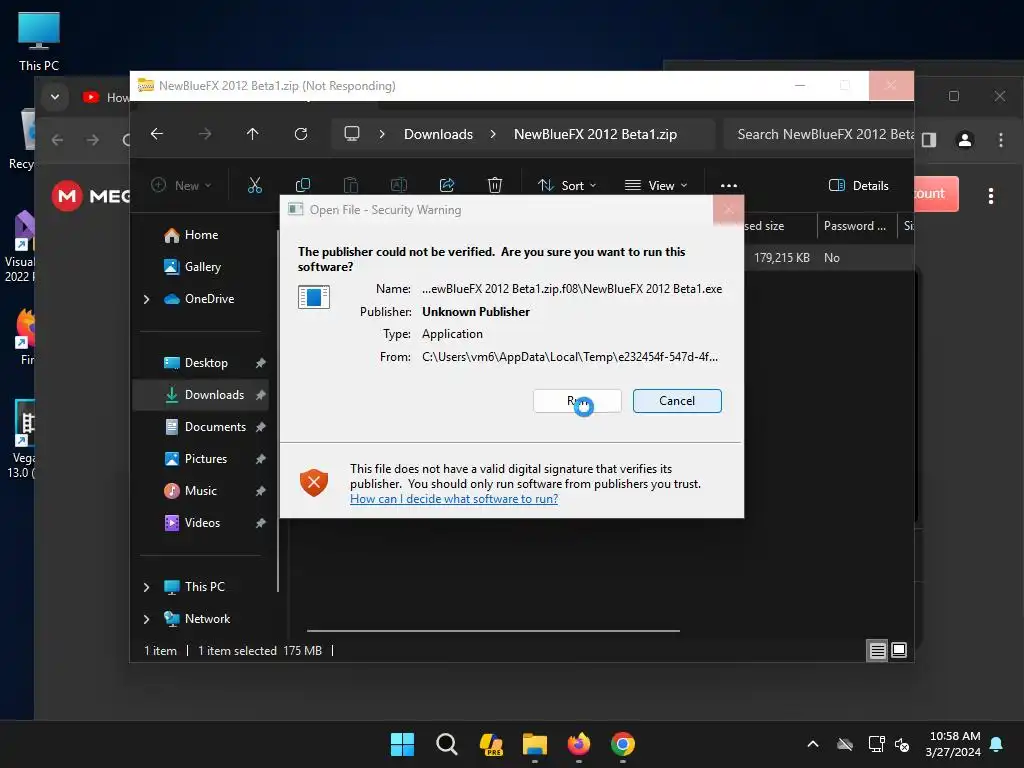Click the PC monitor icon in address bar
Viewport: 1024px width, 768px height.
point(352,134)
